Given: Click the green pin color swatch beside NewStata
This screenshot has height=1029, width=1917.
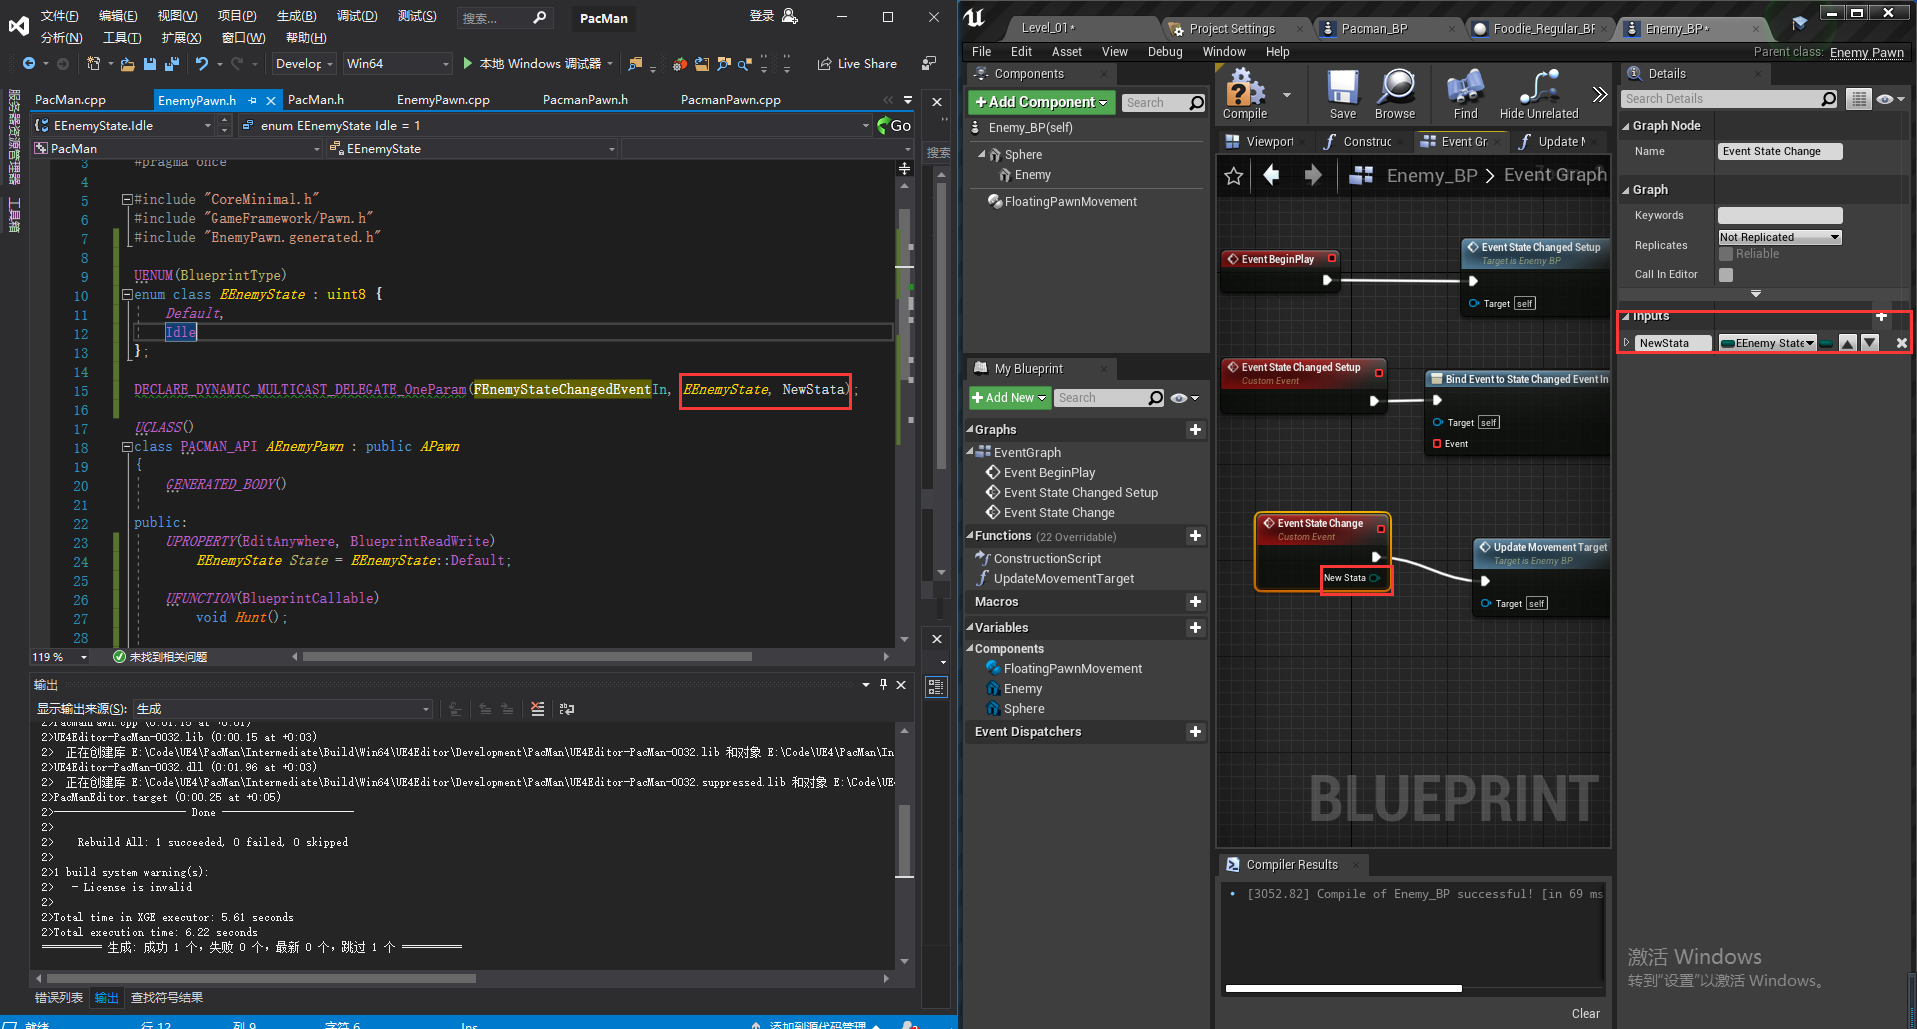Looking at the screenshot, I should (1826, 342).
